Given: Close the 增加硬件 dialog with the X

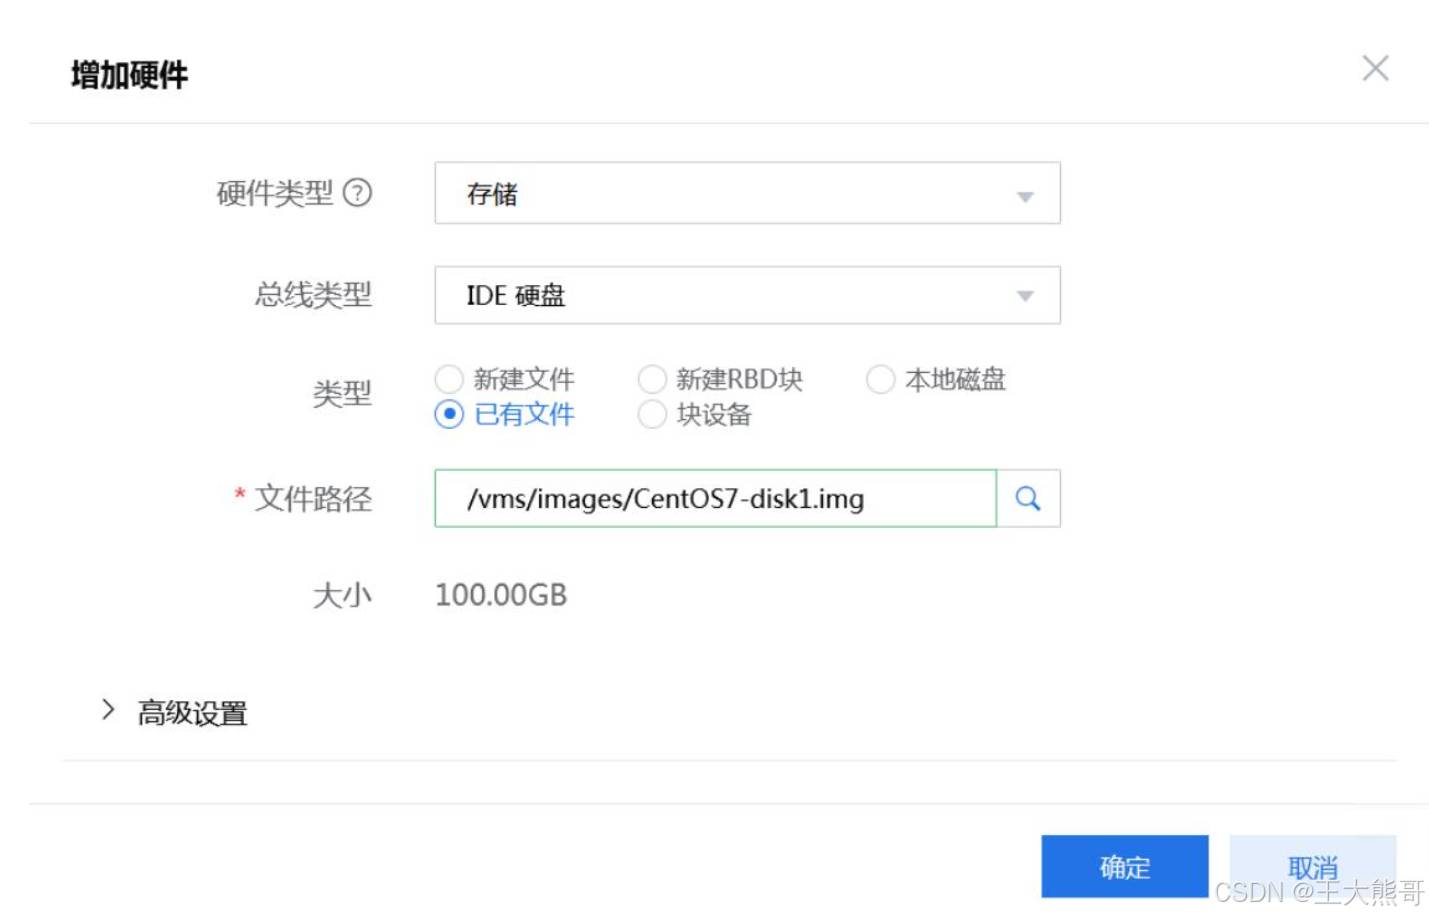Looking at the screenshot, I should (1375, 69).
